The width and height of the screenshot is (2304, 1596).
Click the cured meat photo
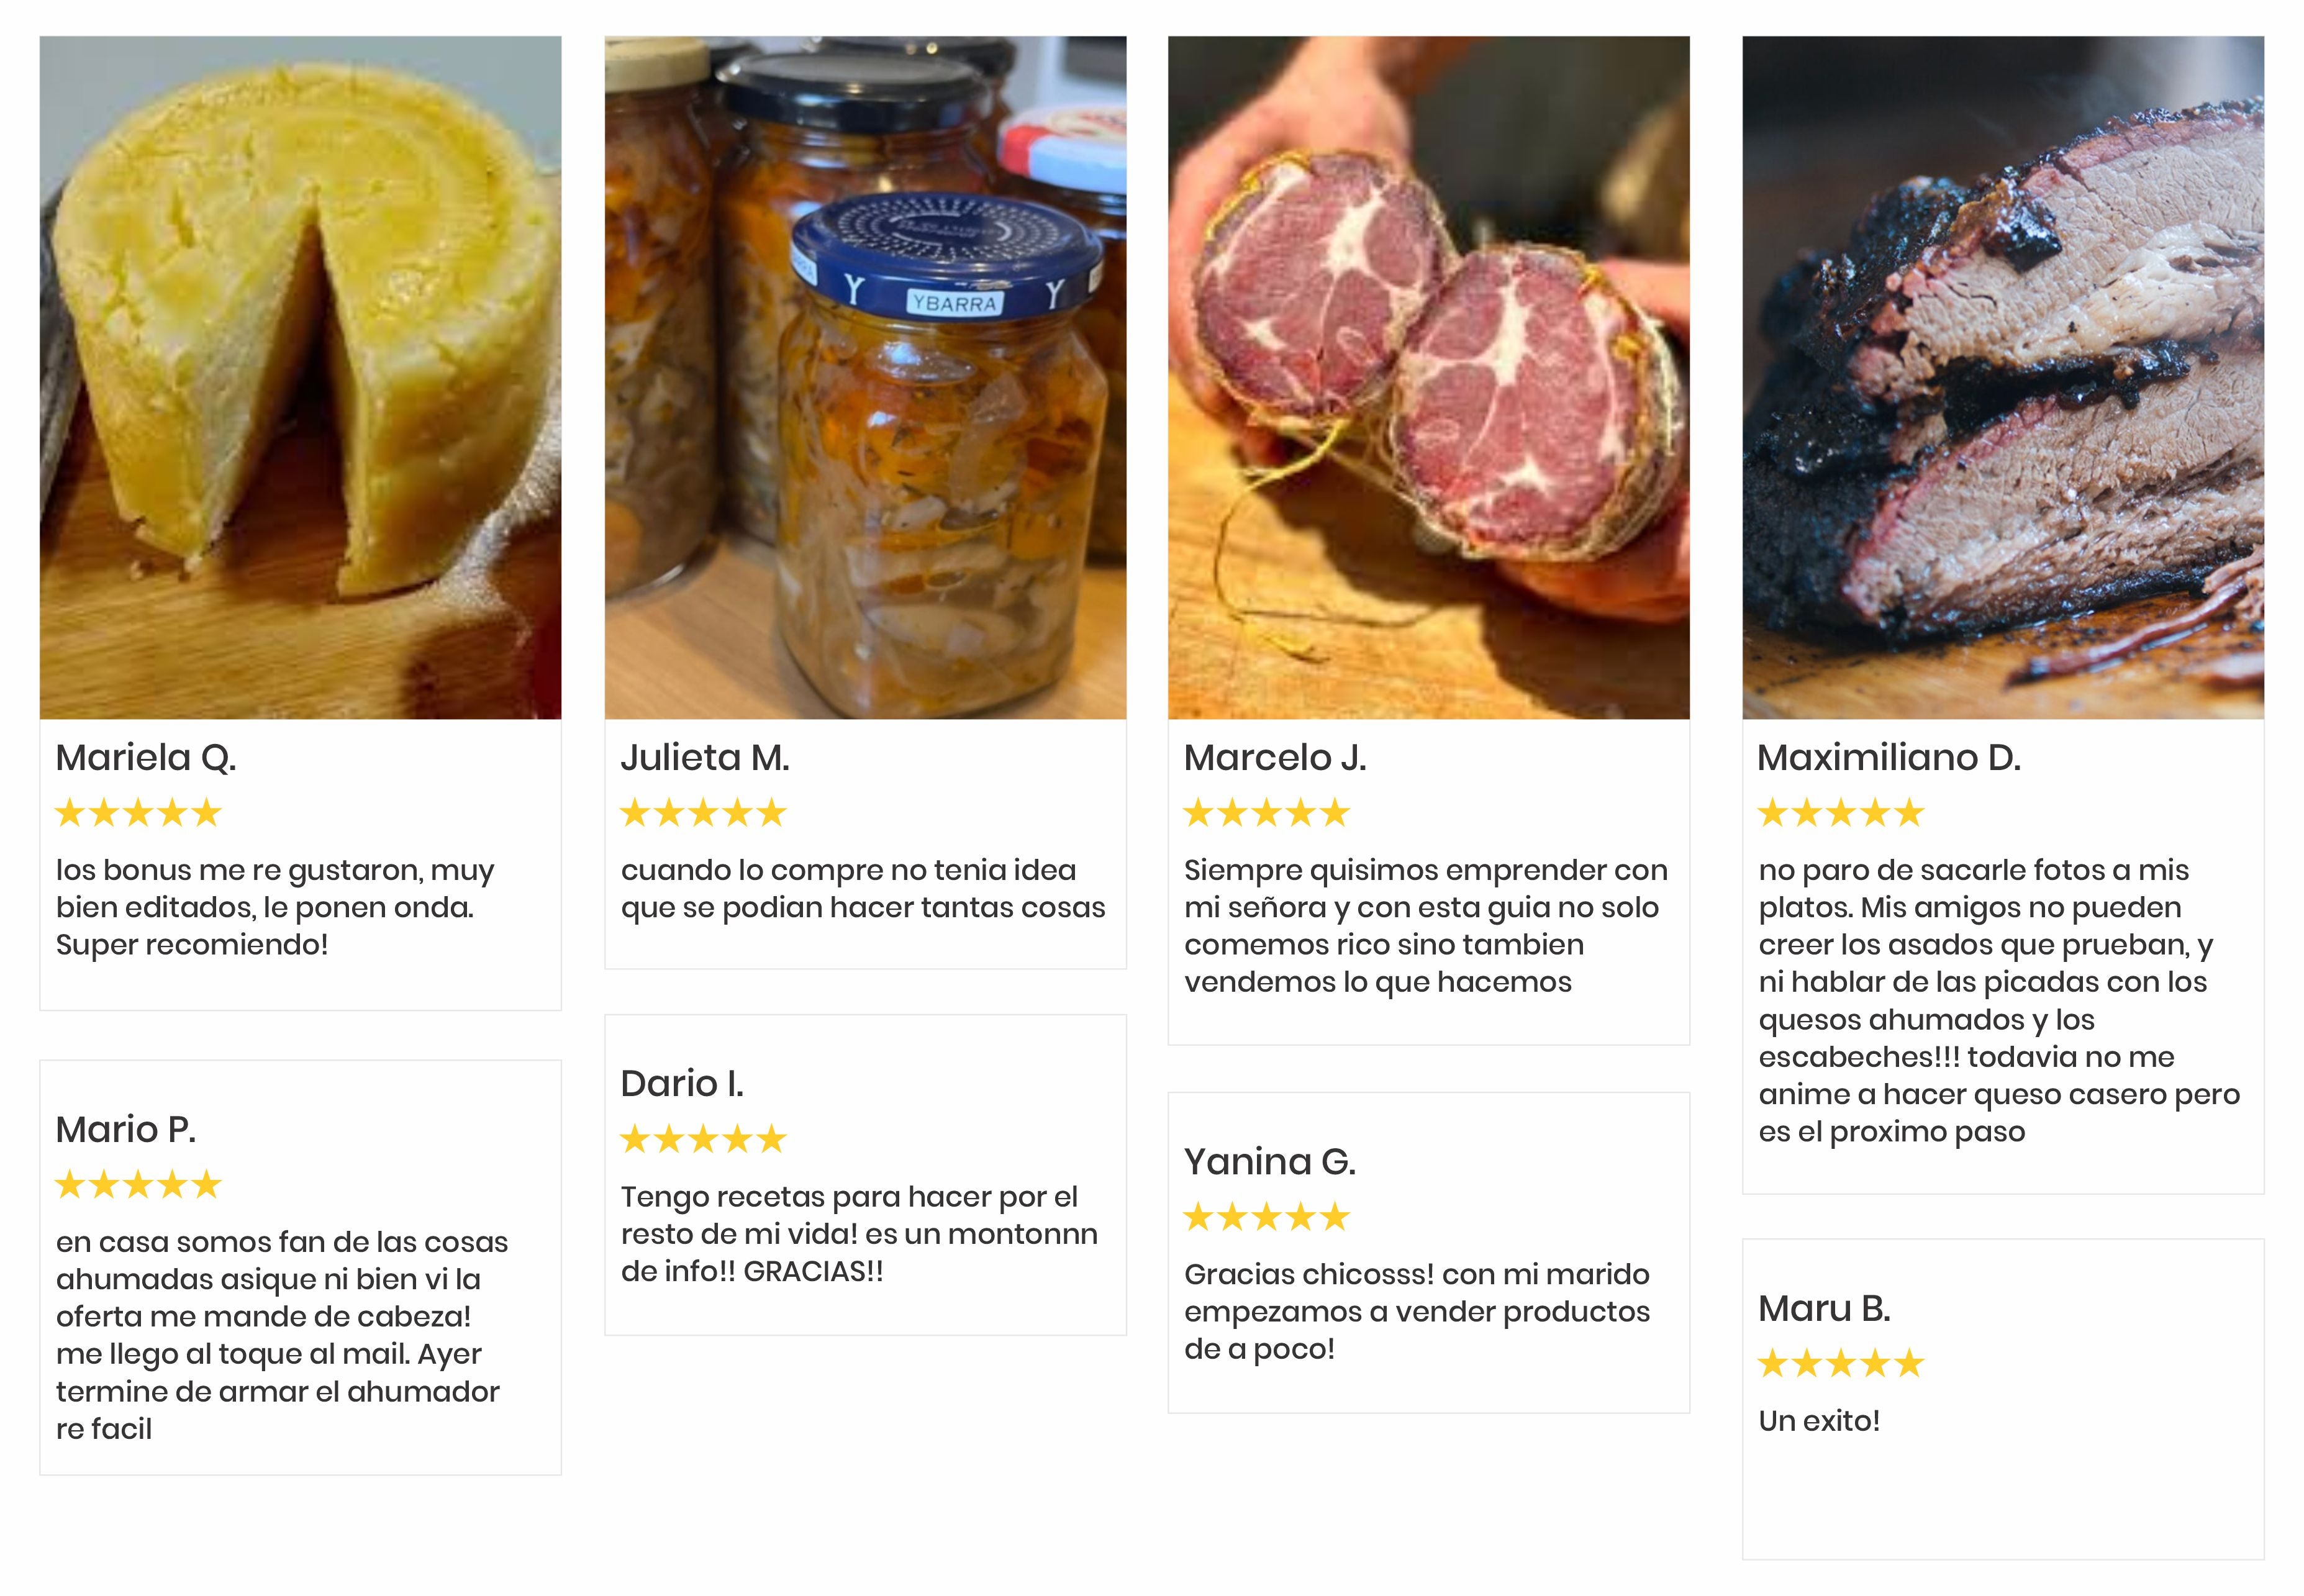pyautogui.click(x=1428, y=378)
